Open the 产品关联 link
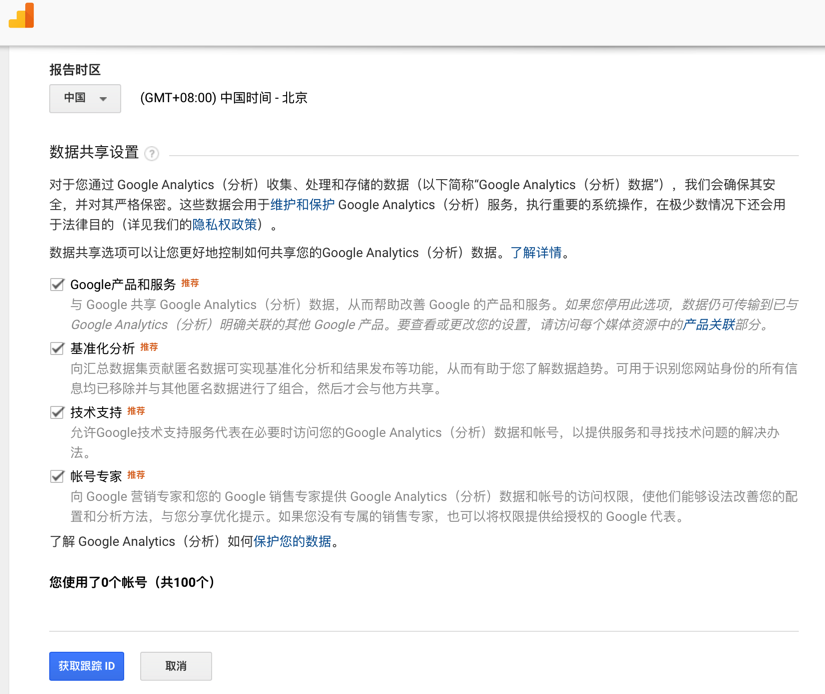Screen dimensions: 825x694 coord(709,325)
